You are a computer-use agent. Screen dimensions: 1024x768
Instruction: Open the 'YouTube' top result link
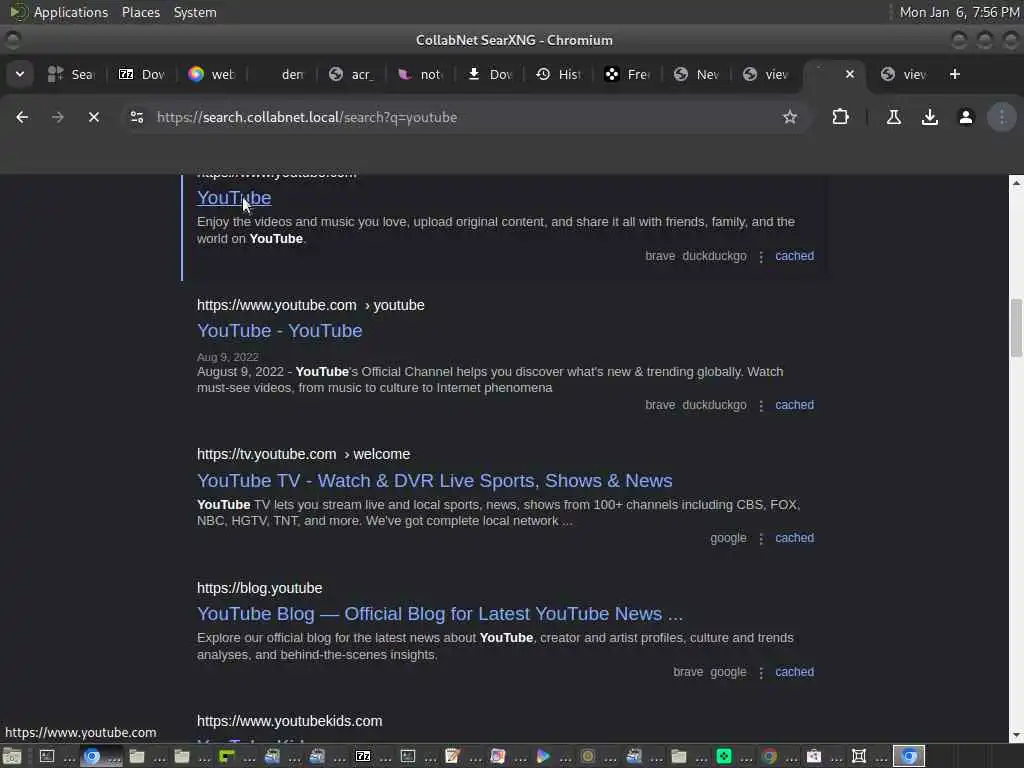[x=234, y=198]
